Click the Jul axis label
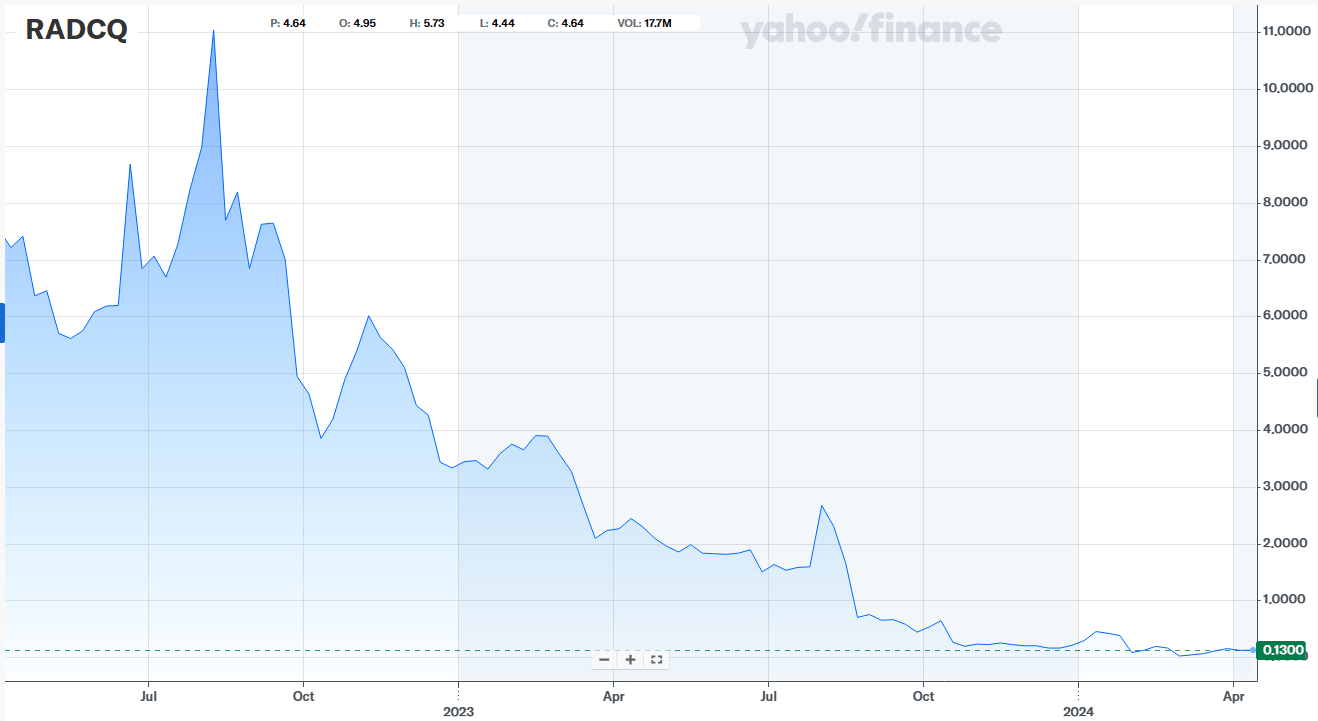The height and width of the screenshot is (721, 1318). (x=148, y=696)
